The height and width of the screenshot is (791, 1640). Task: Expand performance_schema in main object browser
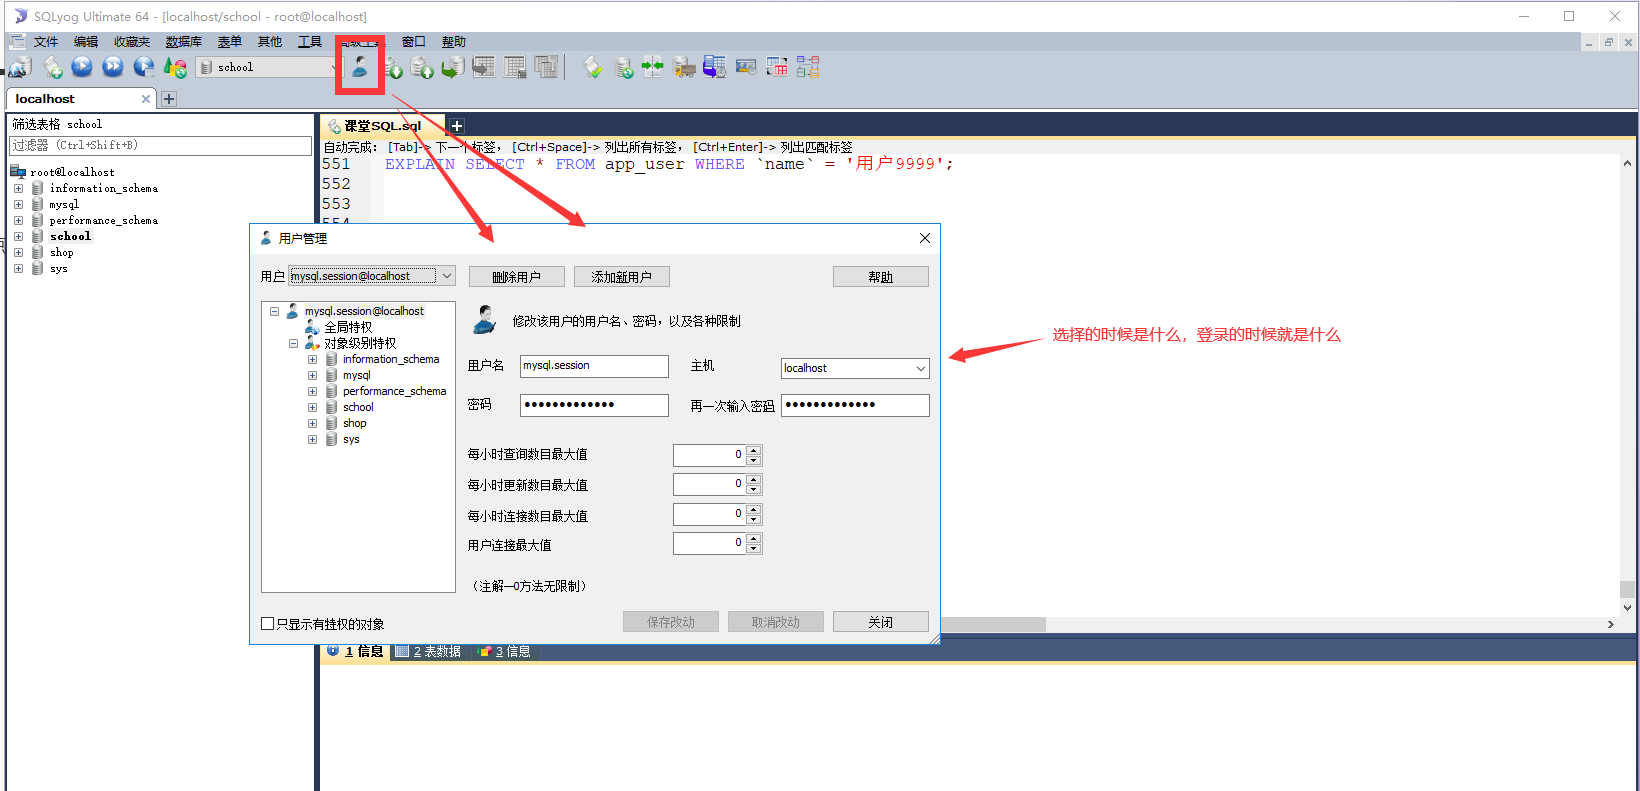pyautogui.click(x=18, y=220)
